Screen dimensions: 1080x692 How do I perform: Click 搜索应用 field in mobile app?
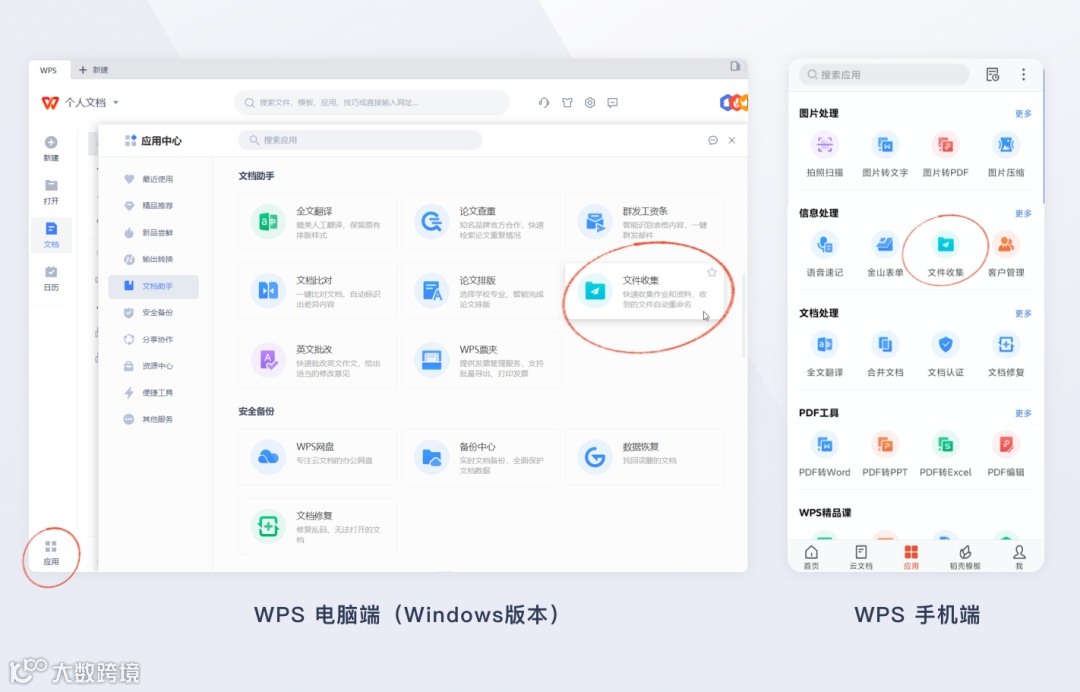coord(884,74)
